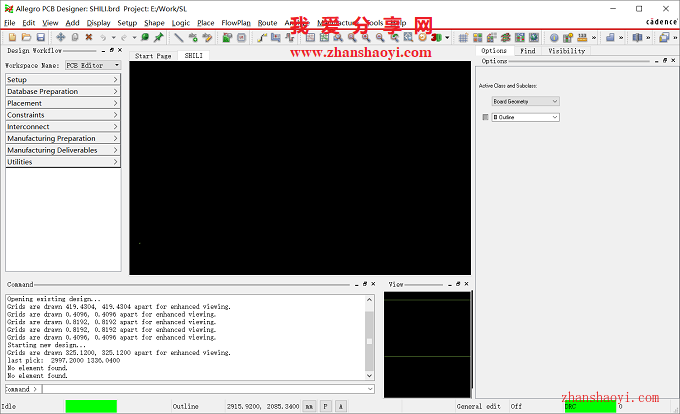Toggle the mm units button in status bar
The height and width of the screenshot is (414, 680).
pyautogui.click(x=309, y=406)
